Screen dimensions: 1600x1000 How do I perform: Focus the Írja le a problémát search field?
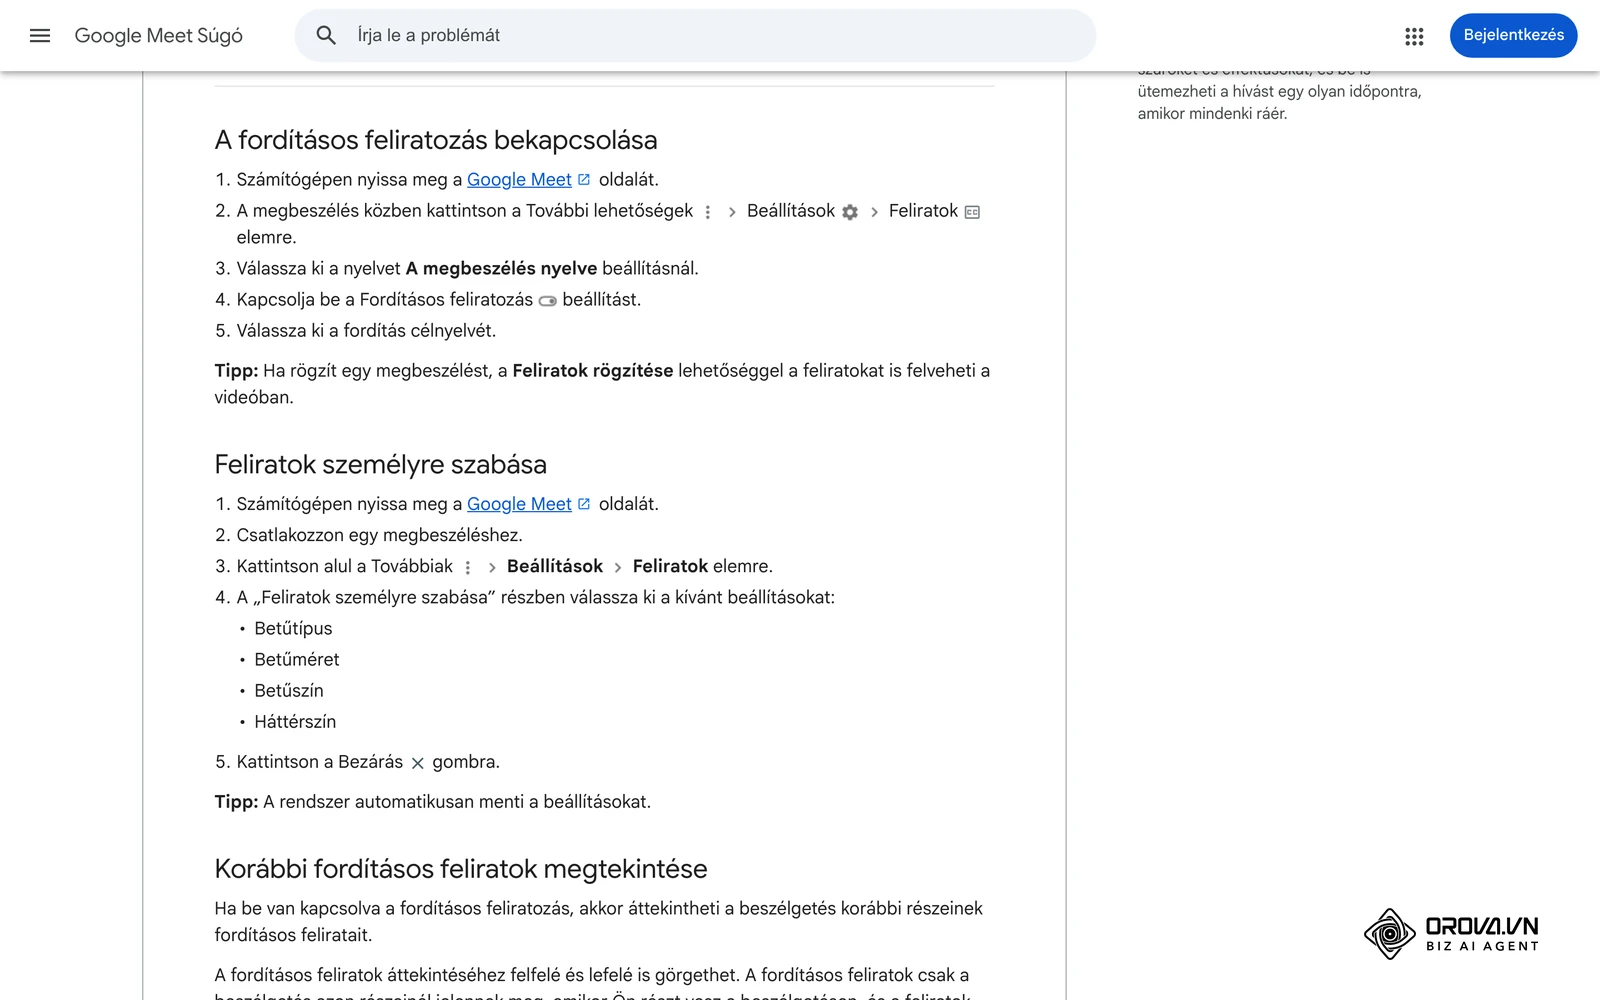point(695,36)
